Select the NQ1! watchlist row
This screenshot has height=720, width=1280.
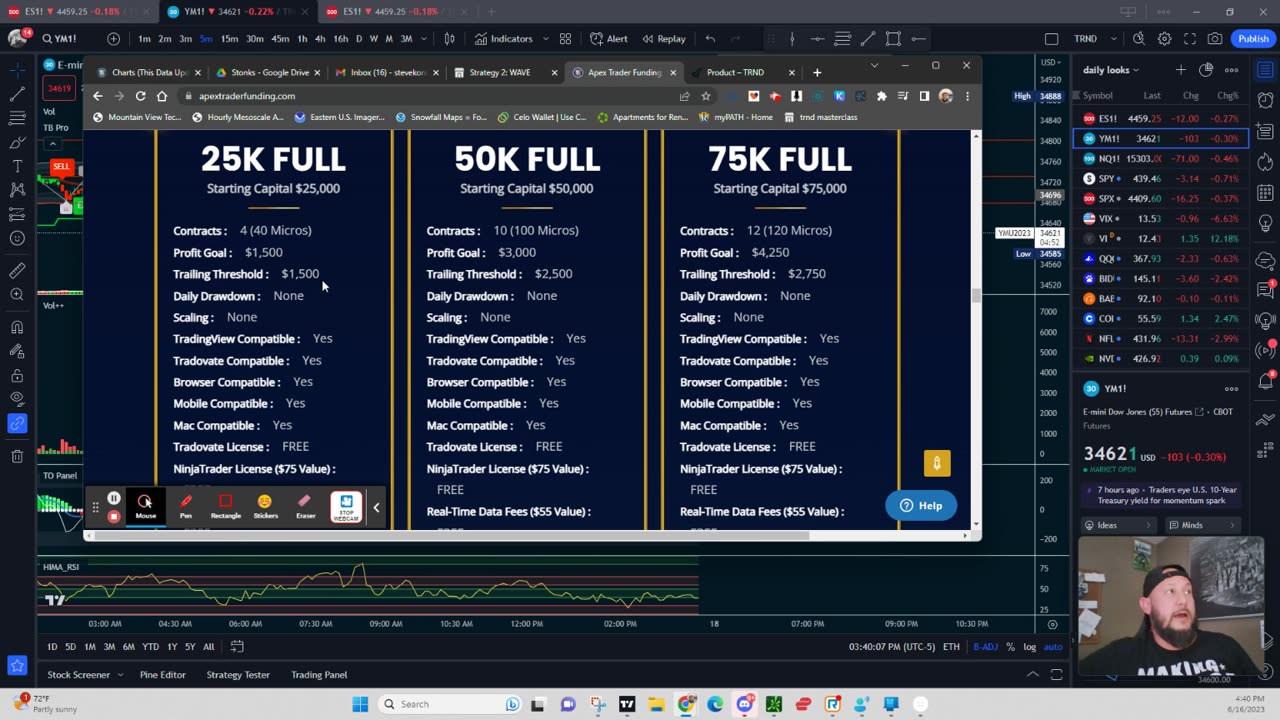tap(1160, 159)
